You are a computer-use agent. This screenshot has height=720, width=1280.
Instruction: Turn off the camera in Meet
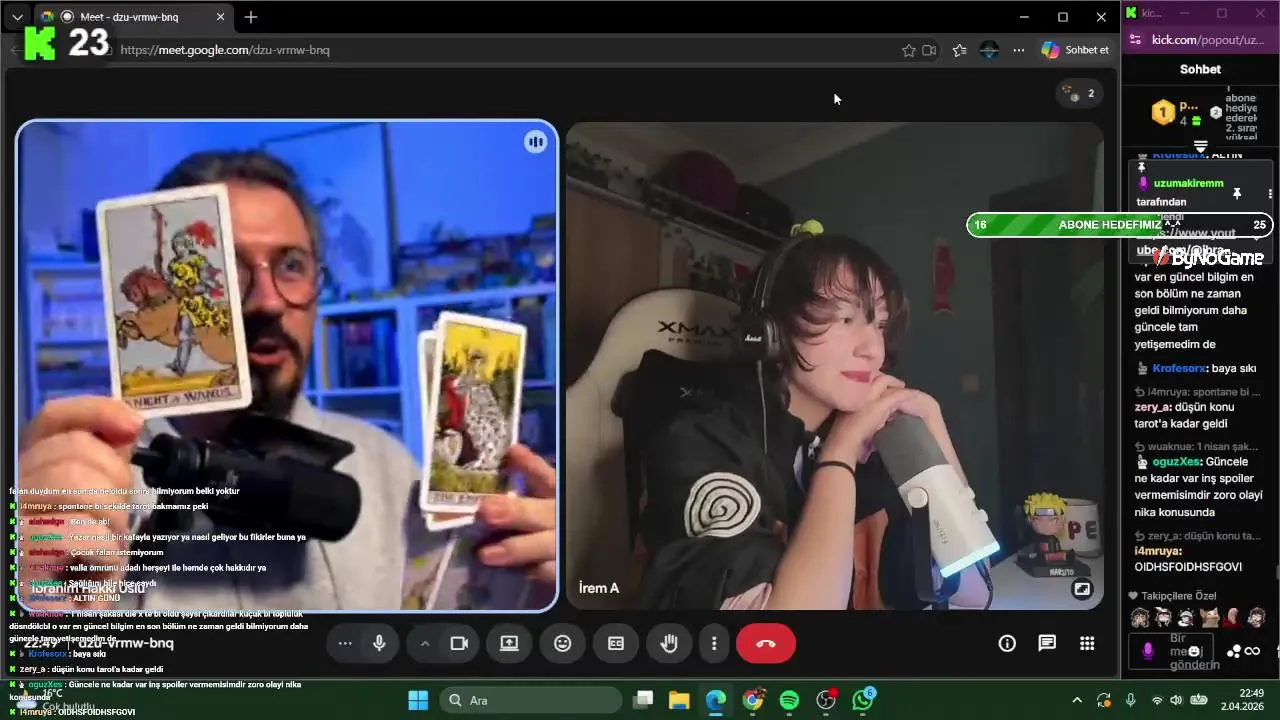pos(459,643)
